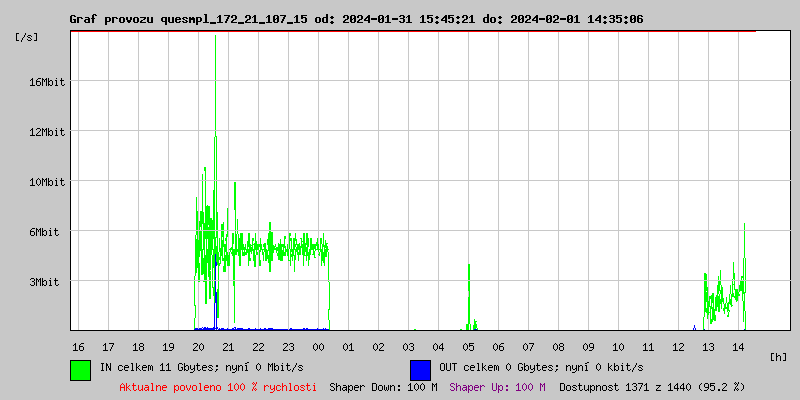Viewport: 800px width, 400px height.
Task: Click the [h] hour unit label
Action: point(779,356)
